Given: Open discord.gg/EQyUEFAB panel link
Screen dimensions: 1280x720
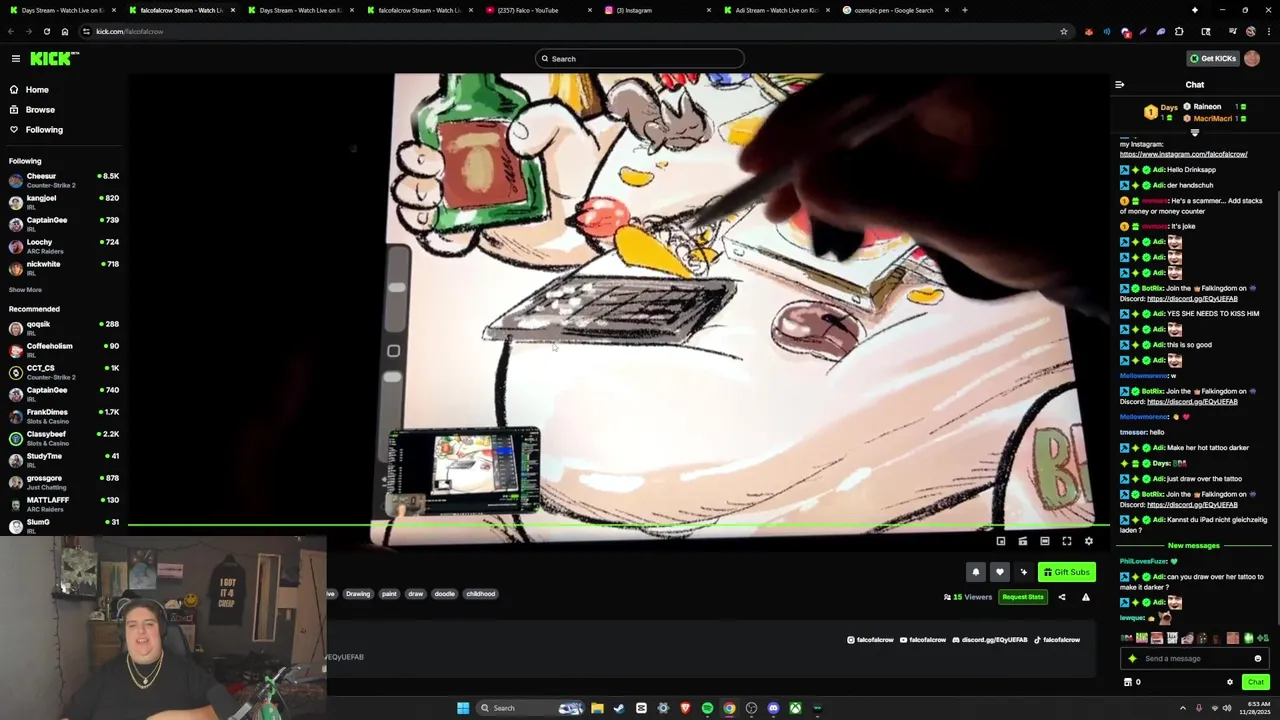Looking at the screenshot, I should [x=990, y=640].
